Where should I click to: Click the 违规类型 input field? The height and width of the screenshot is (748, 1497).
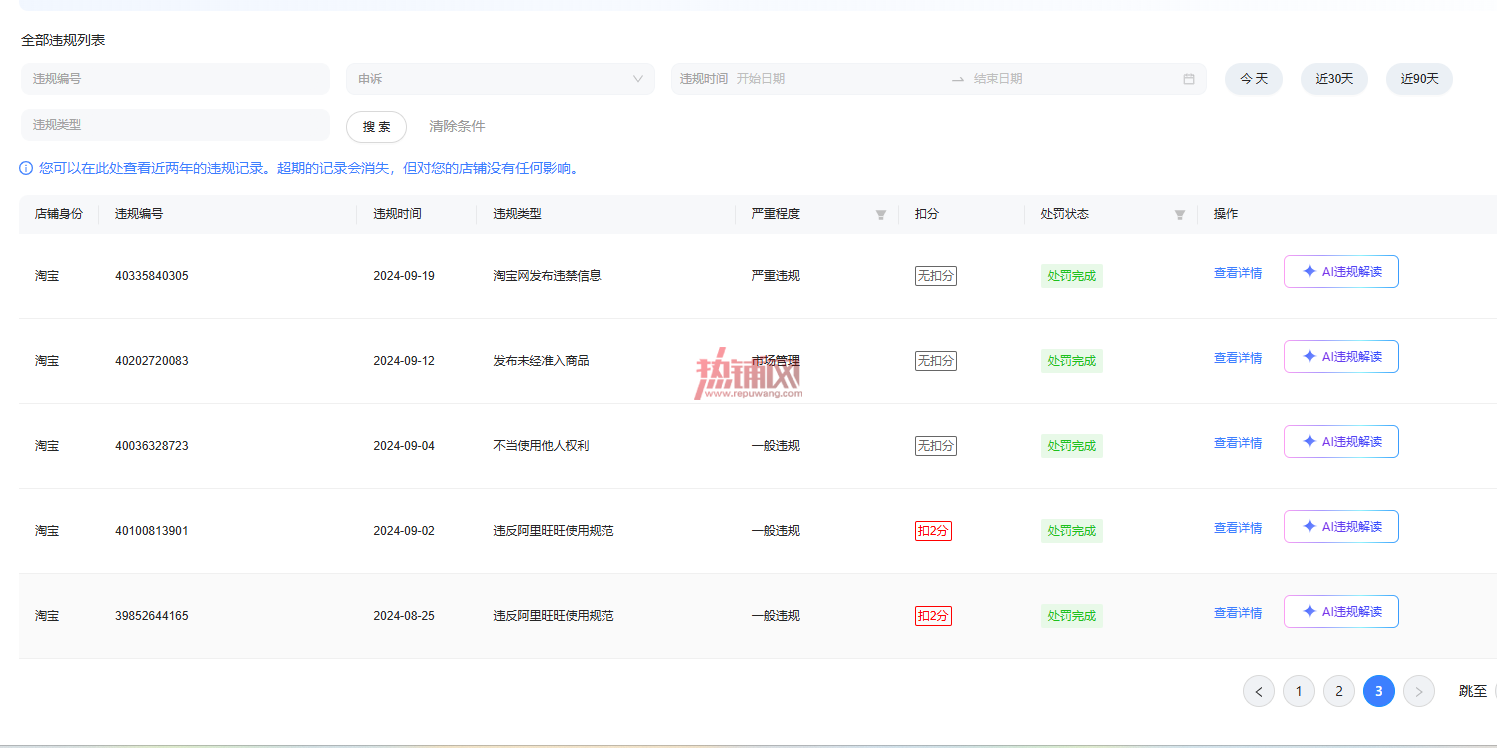point(175,125)
